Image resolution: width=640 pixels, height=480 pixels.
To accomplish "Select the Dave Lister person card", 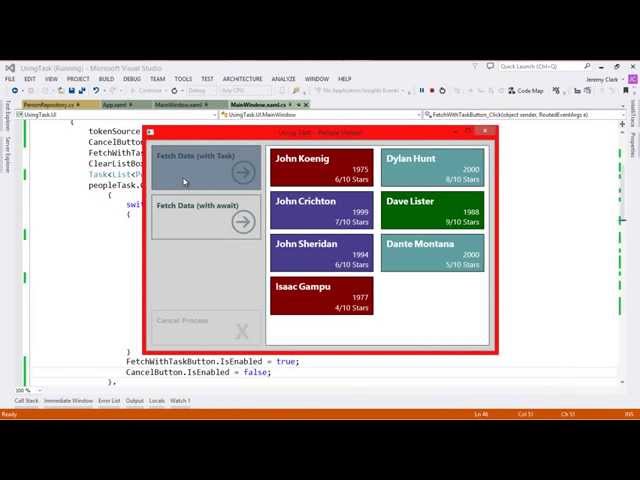I will pos(433,210).
